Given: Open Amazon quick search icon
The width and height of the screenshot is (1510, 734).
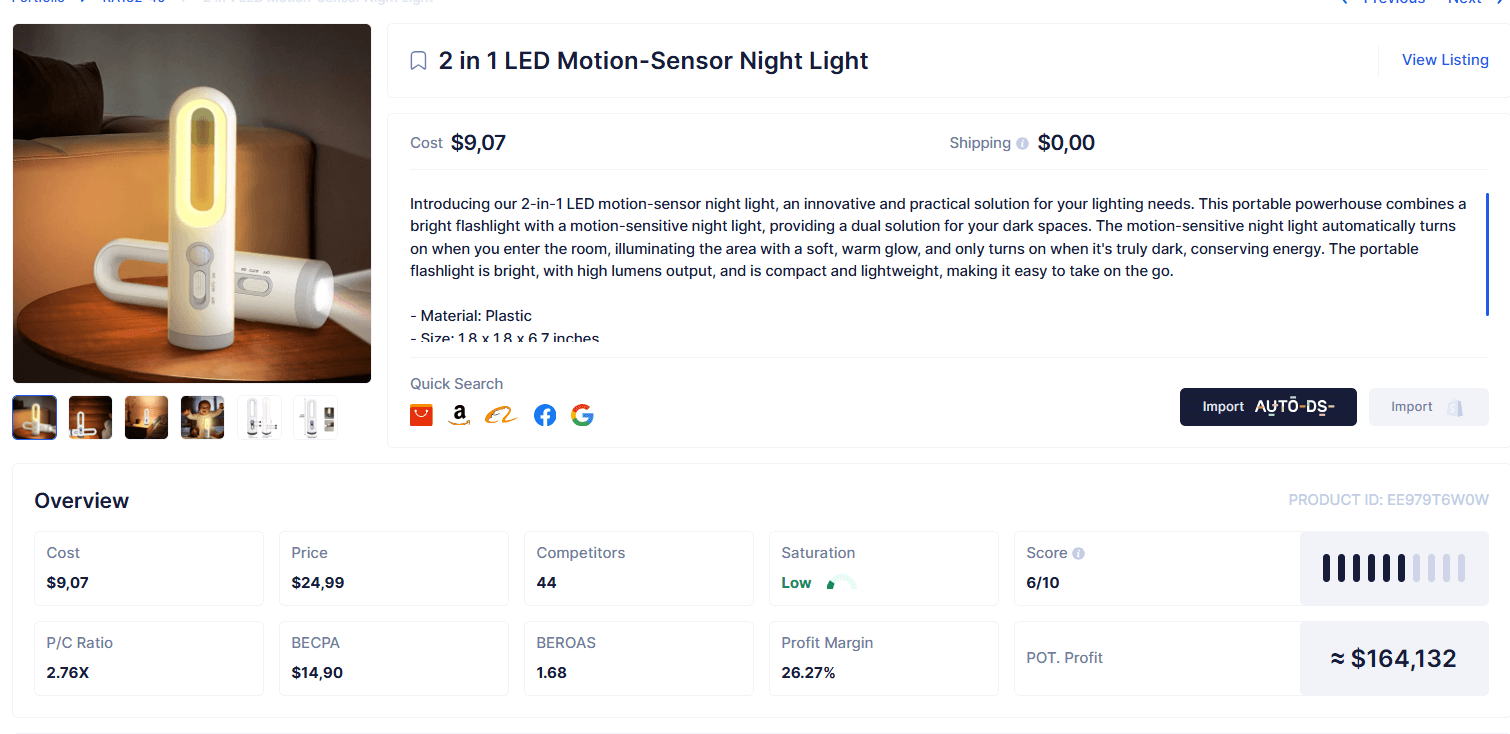Looking at the screenshot, I should (x=459, y=415).
